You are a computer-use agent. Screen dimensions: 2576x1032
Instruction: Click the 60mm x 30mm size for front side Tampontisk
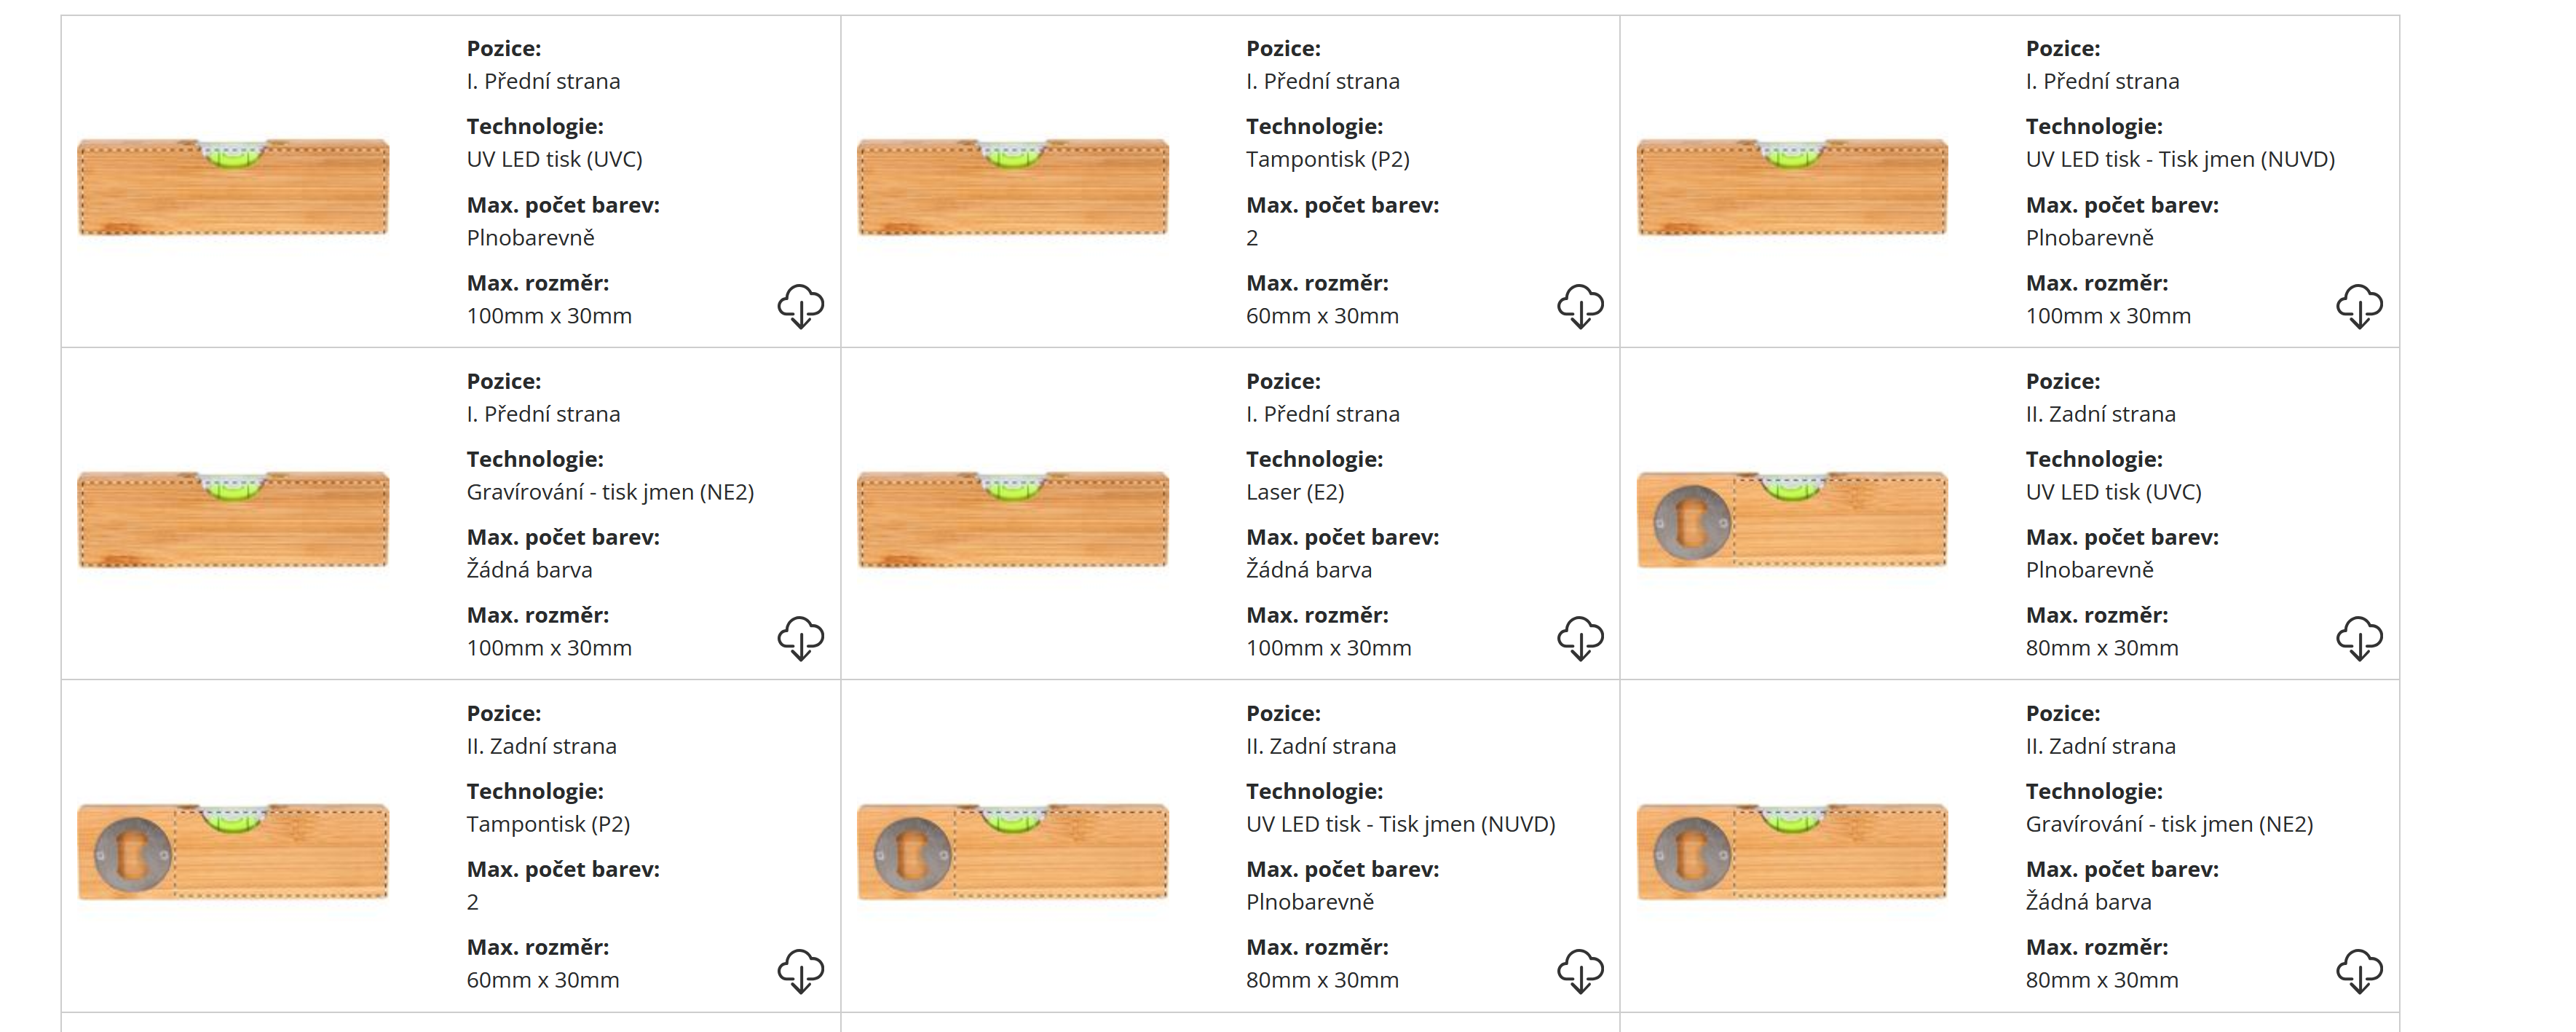pos(1322,316)
